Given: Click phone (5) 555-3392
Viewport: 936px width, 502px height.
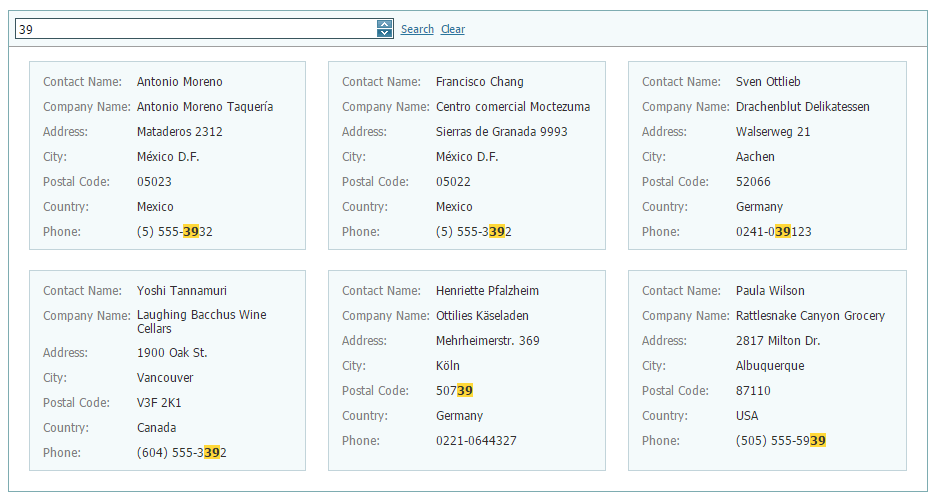Looking at the screenshot, I should [473, 232].
